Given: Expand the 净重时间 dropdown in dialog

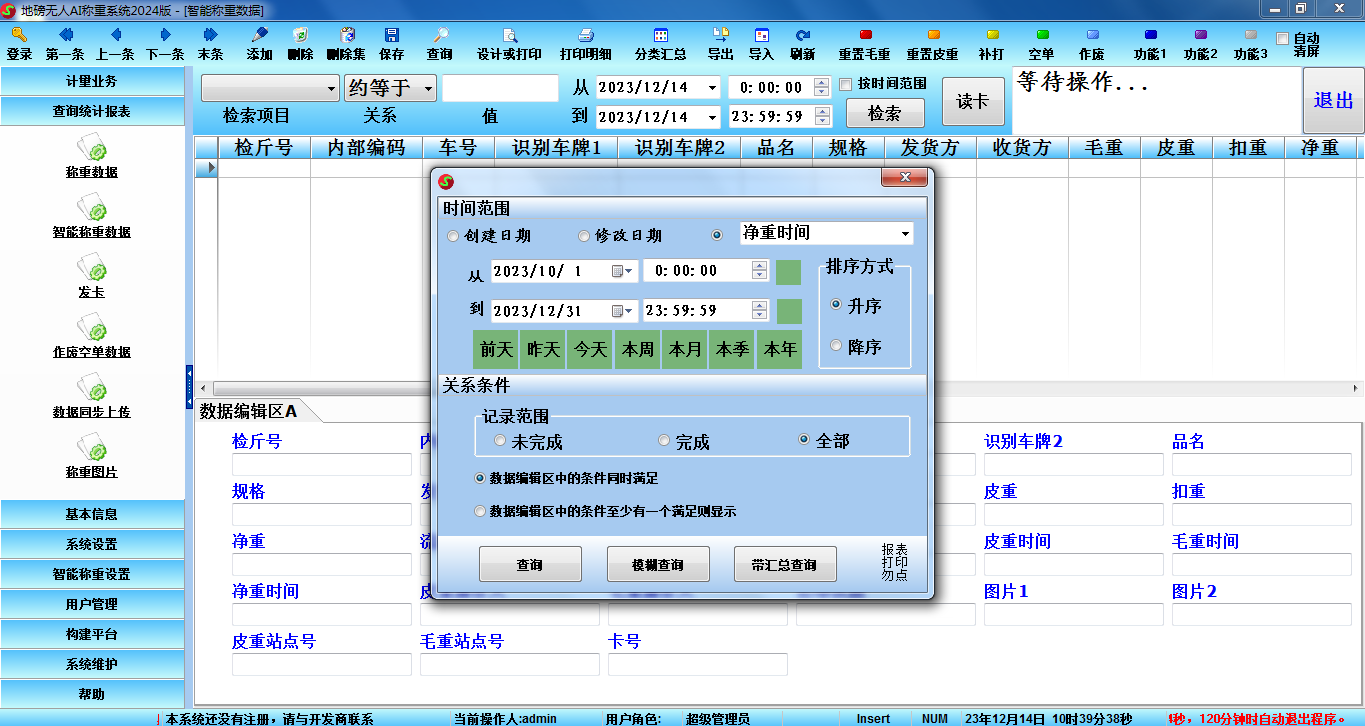Looking at the screenshot, I should click(905, 234).
